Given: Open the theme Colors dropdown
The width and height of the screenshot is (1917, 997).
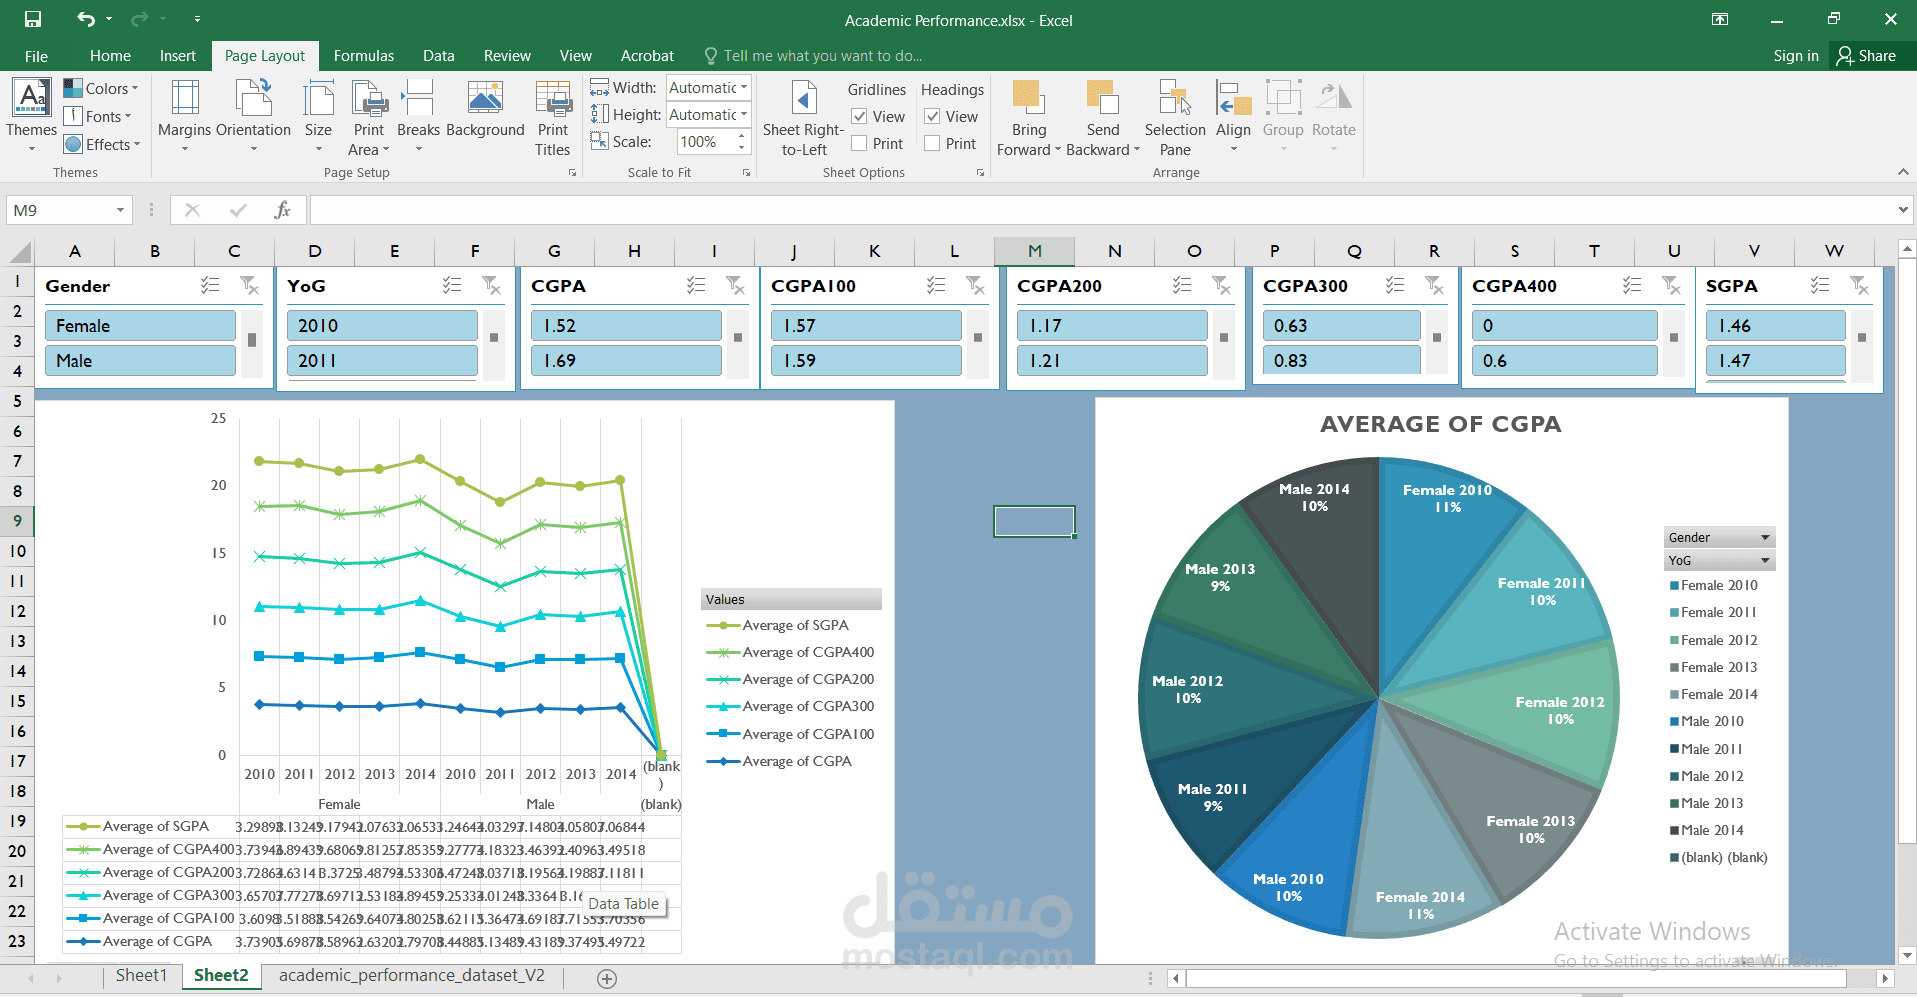Looking at the screenshot, I should [101, 88].
